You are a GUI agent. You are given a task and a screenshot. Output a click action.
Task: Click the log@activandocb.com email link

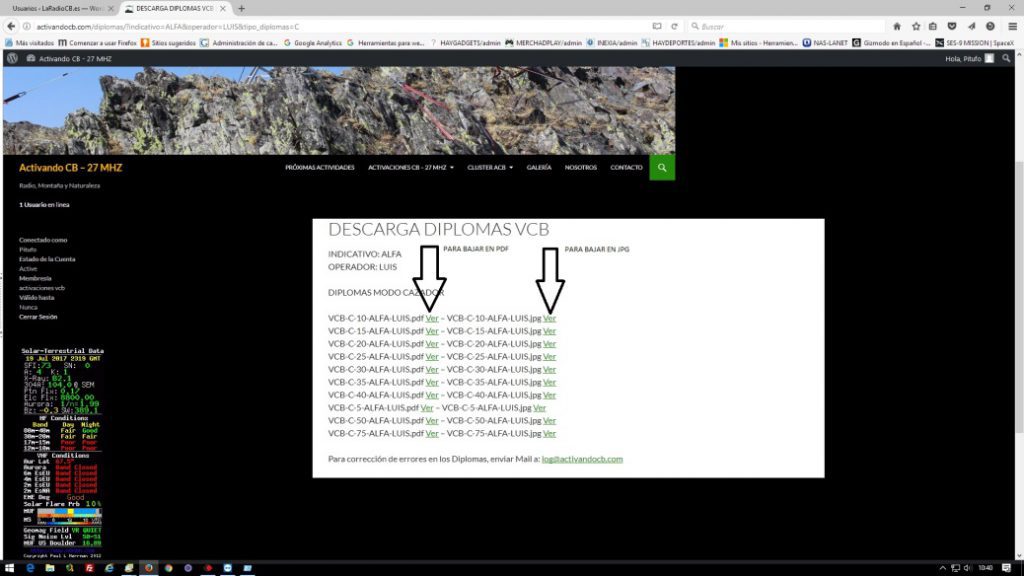tap(582, 459)
